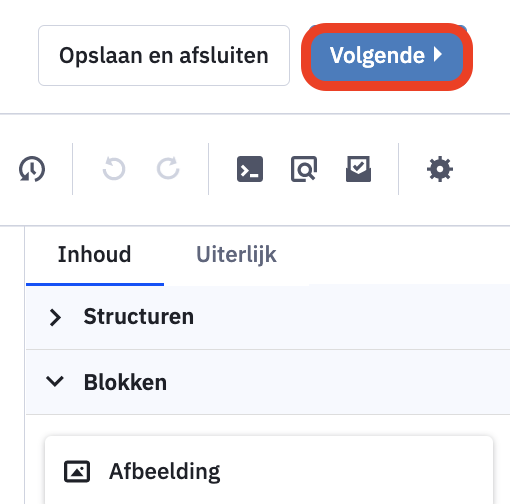Select the Afbeelding block card
Viewport: 510px width, 504px height.
click(269, 470)
